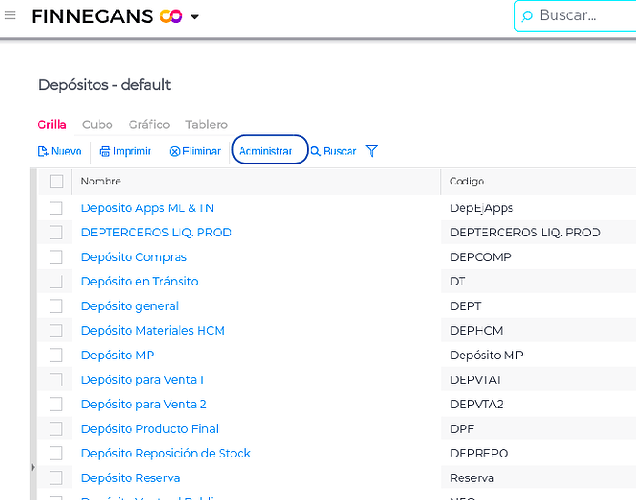
Task: Expand the Finnegans dropdown arrow
Action: (195, 17)
